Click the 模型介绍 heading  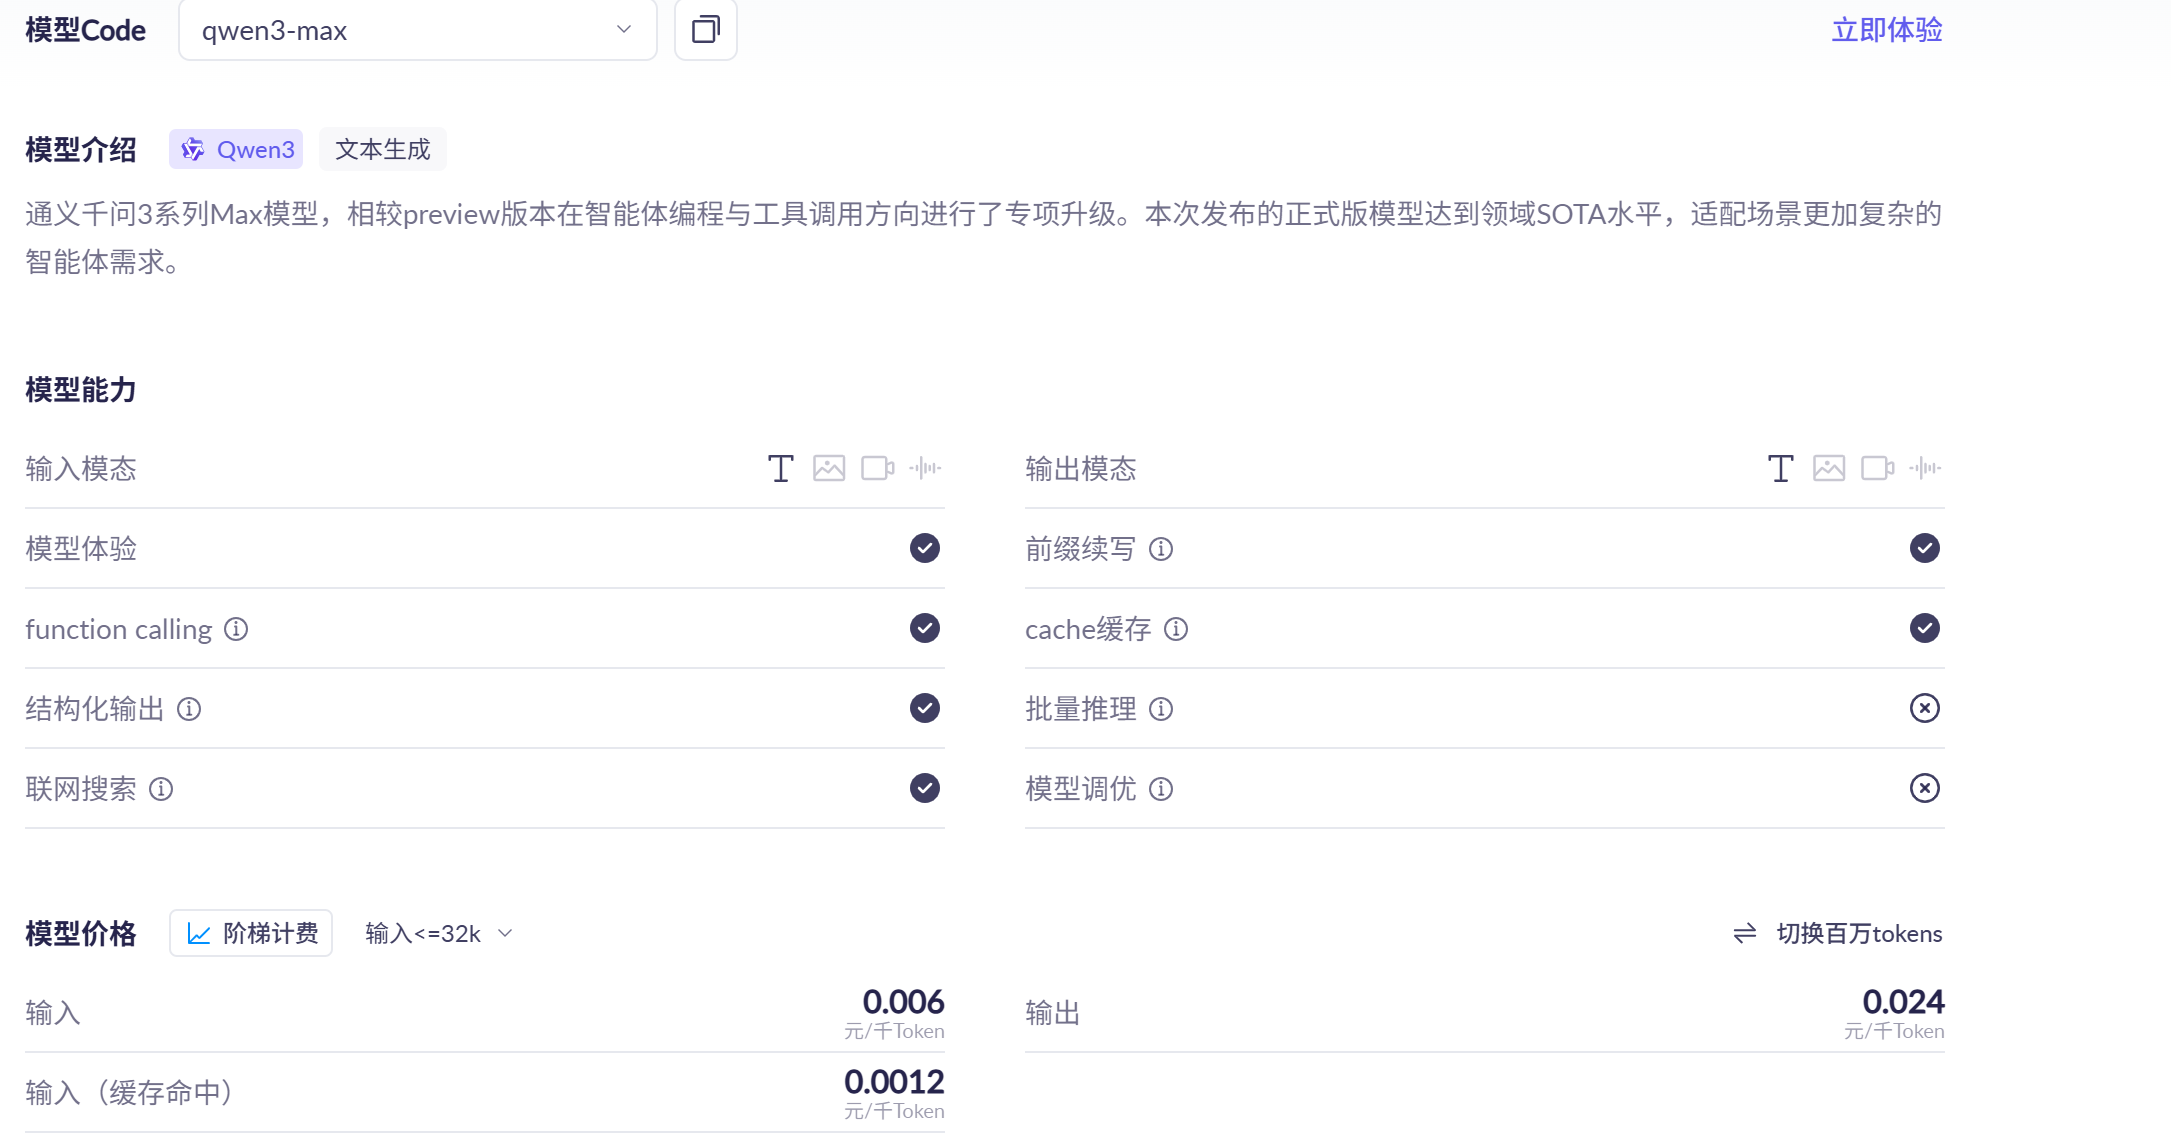click(81, 149)
